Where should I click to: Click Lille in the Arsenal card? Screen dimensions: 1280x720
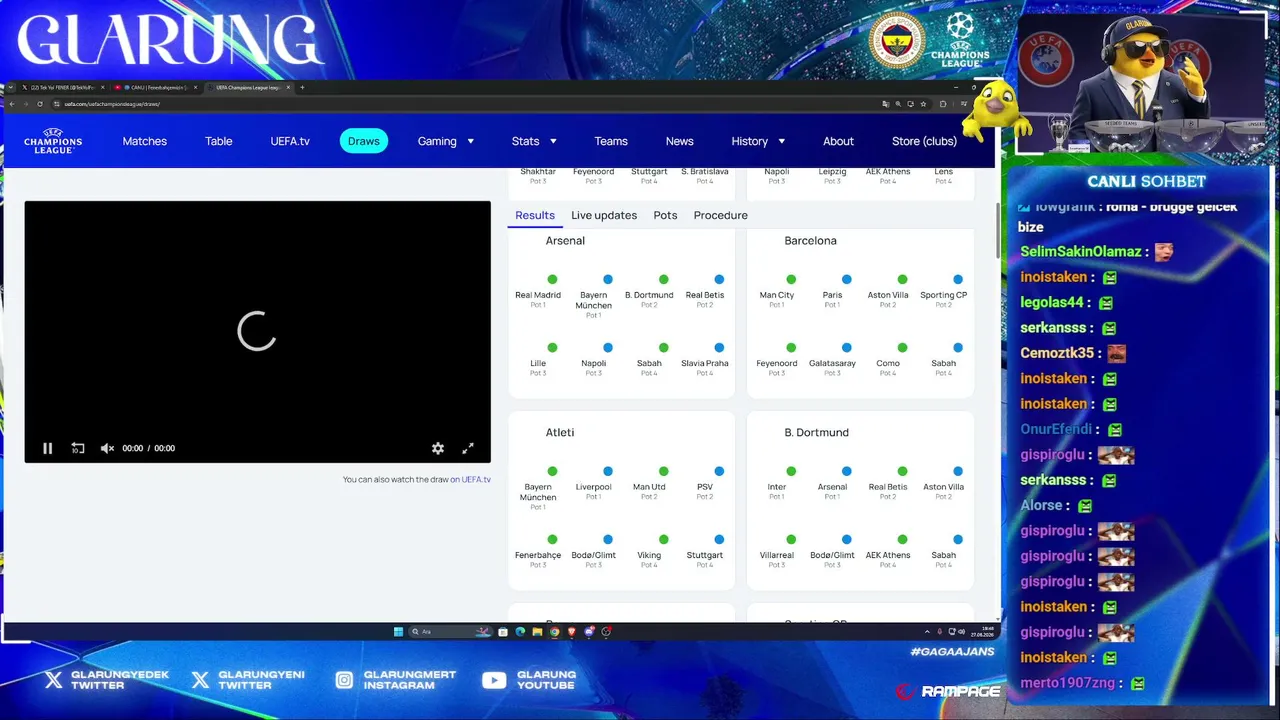point(538,363)
